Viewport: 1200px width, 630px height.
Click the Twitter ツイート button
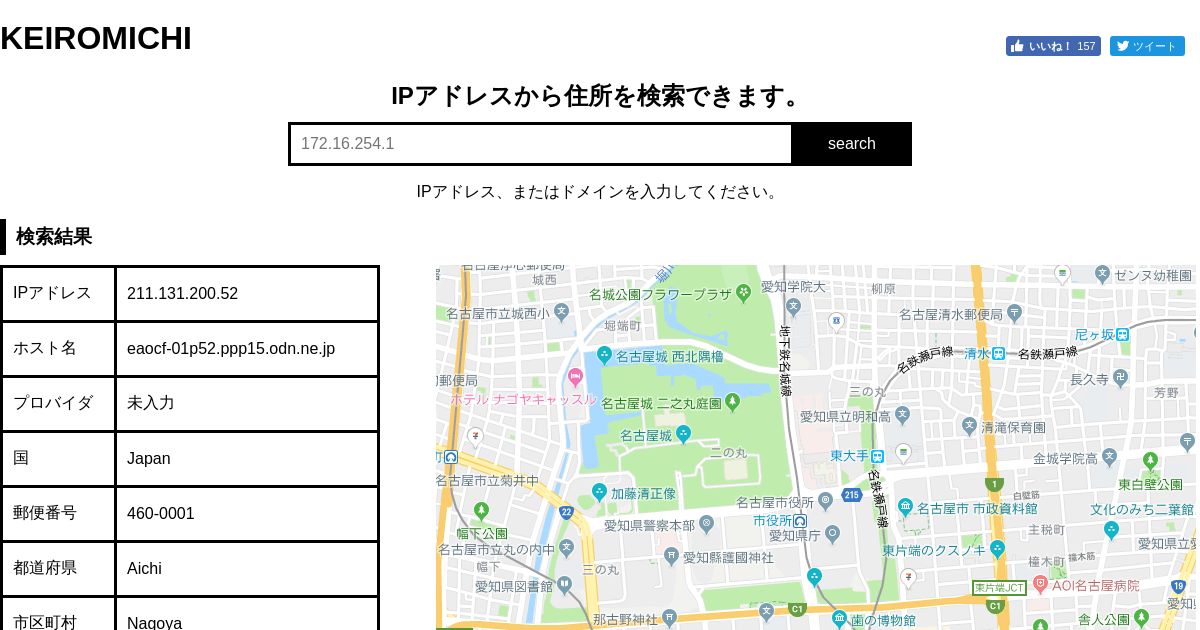(x=1147, y=46)
